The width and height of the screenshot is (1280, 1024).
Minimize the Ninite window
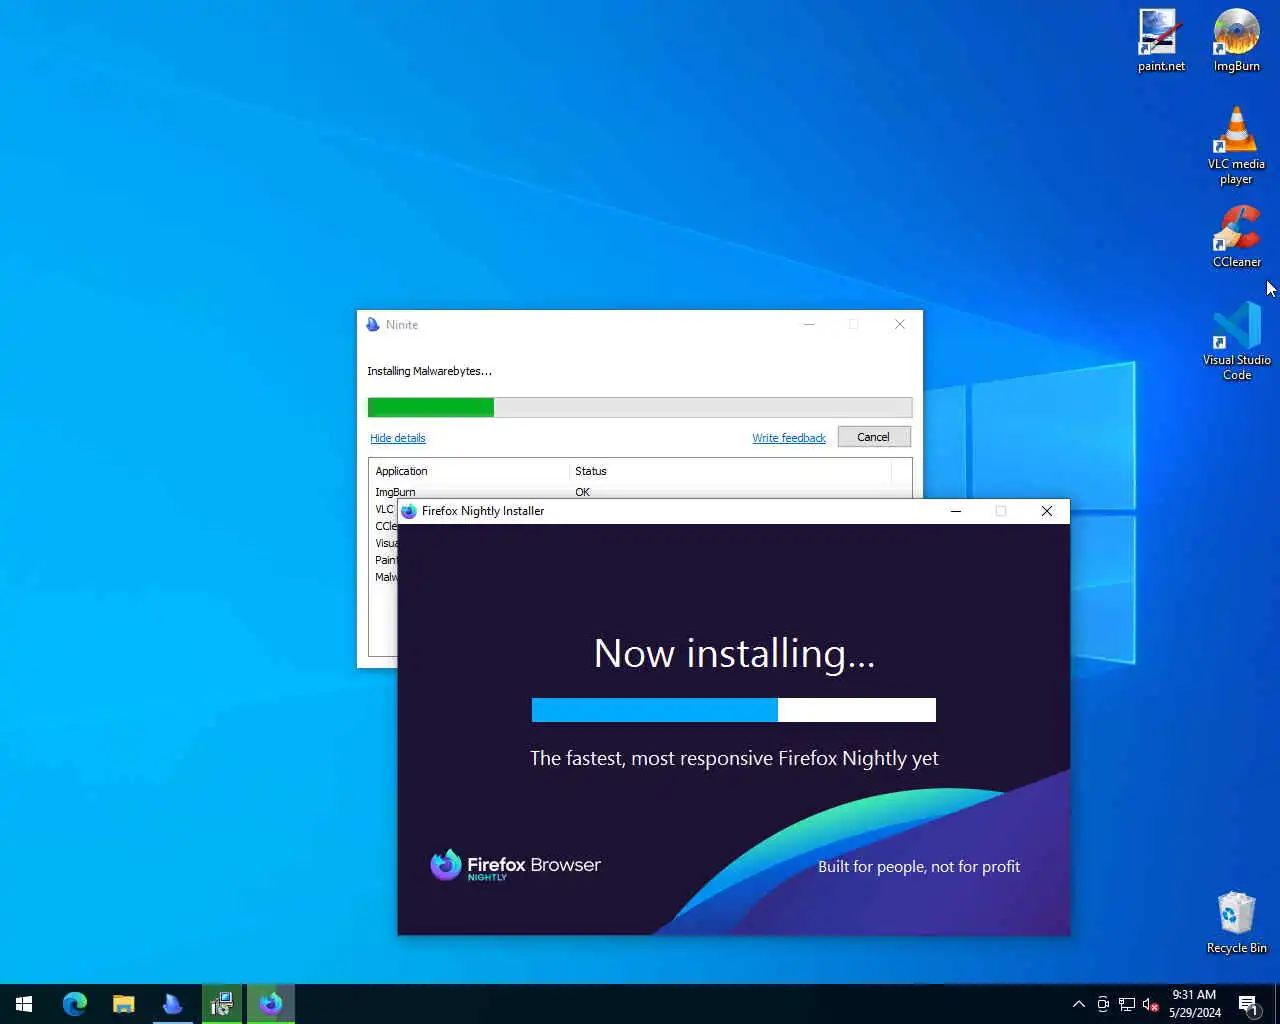pos(809,324)
